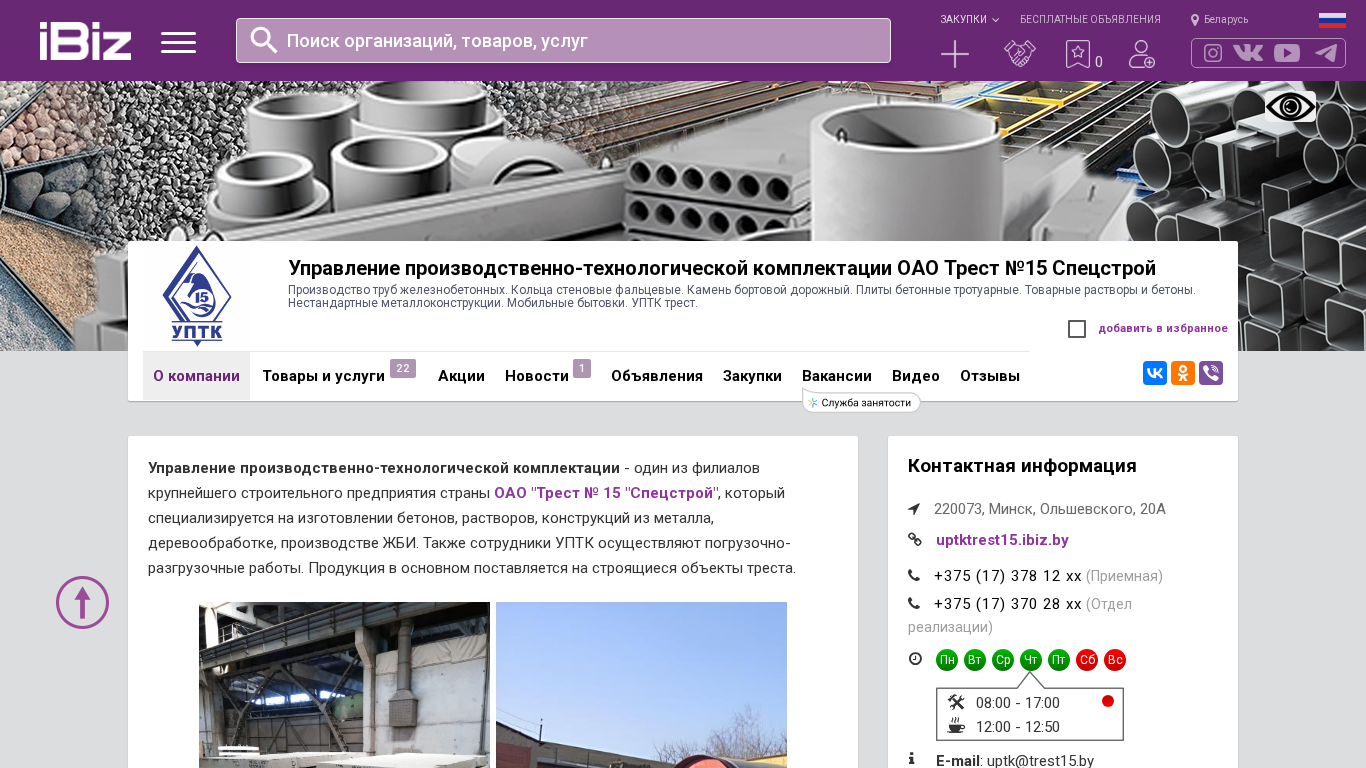1366x768 pixels.
Task: Open the hamburger main menu
Action: point(178,42)
